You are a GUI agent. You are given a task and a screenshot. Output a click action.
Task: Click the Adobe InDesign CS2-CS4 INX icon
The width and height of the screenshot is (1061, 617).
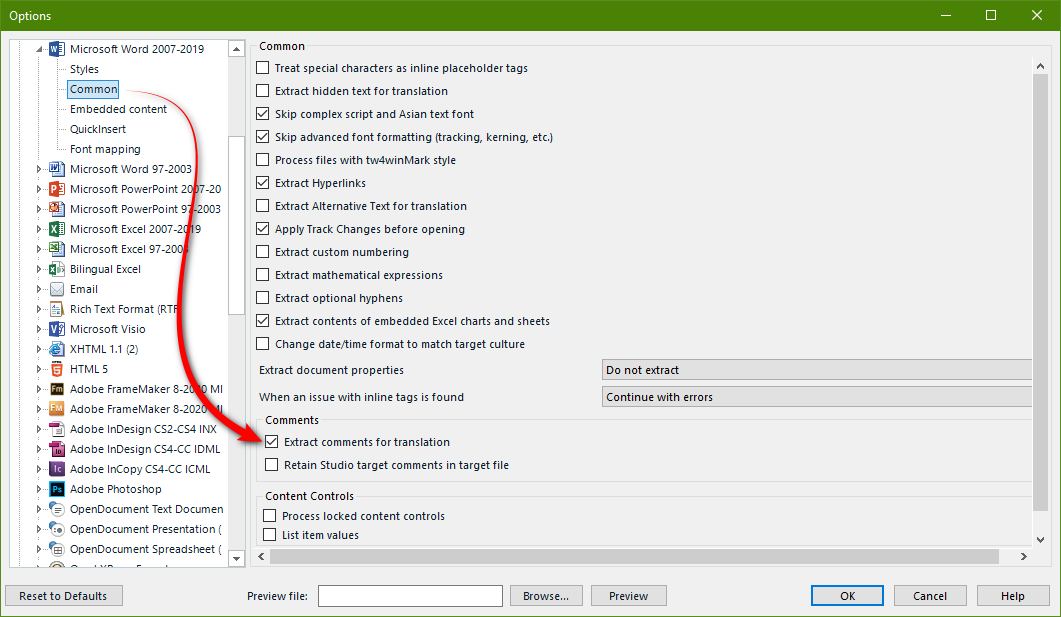(57, 429)
